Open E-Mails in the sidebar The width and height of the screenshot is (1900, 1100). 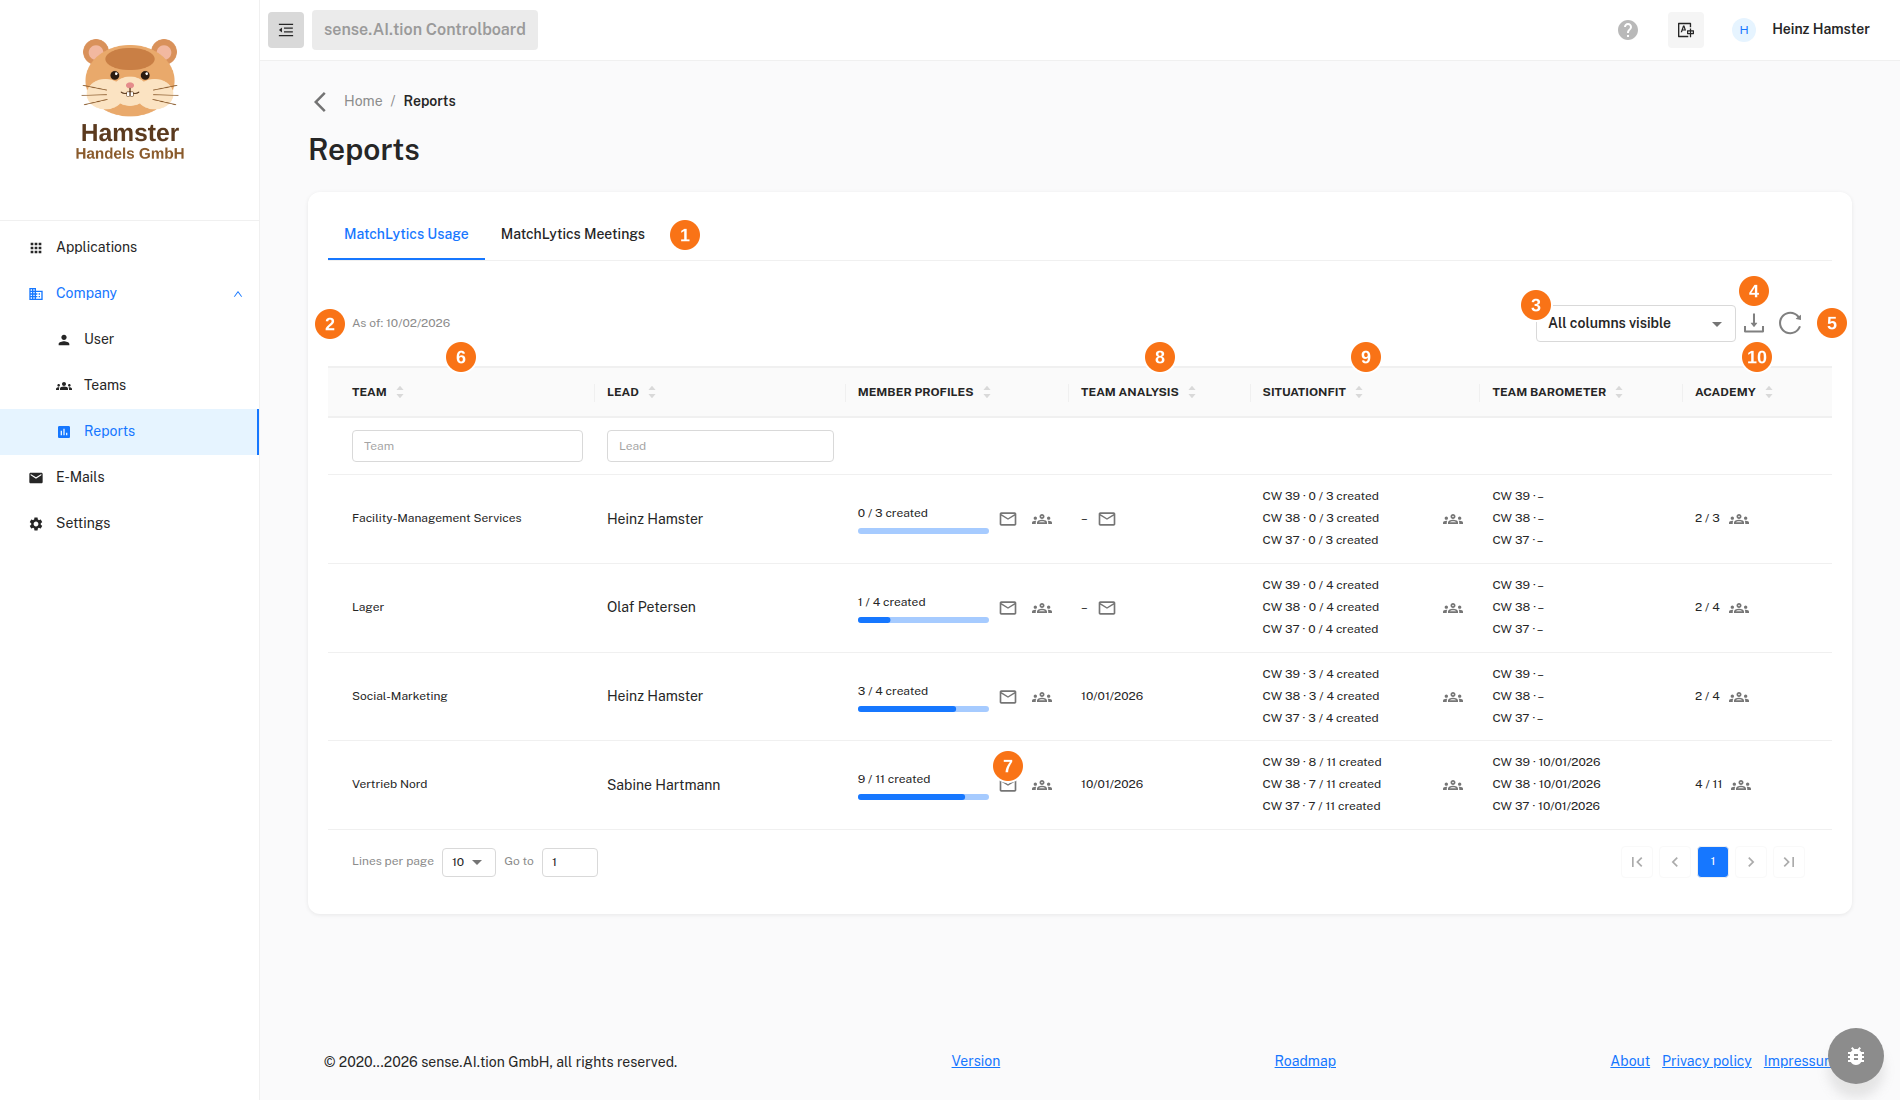[129, 477]
